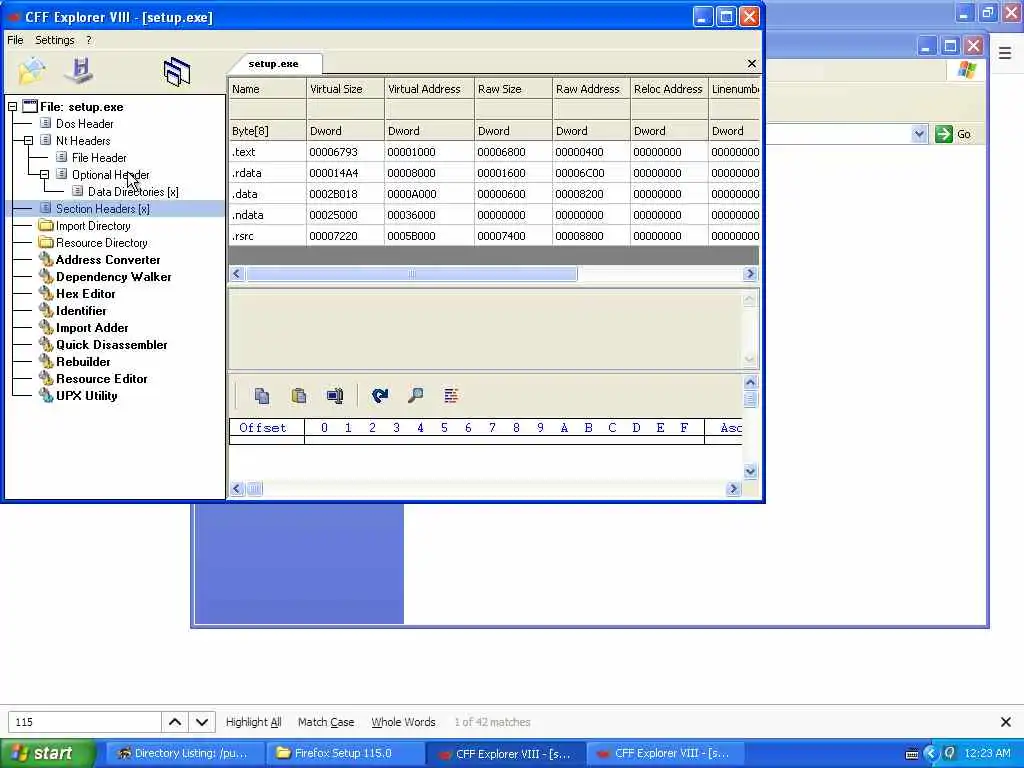The height and width of the screenshot is (768, 1024).
Task: Collapse the Optional Header tree node
Action: (44, 174)
